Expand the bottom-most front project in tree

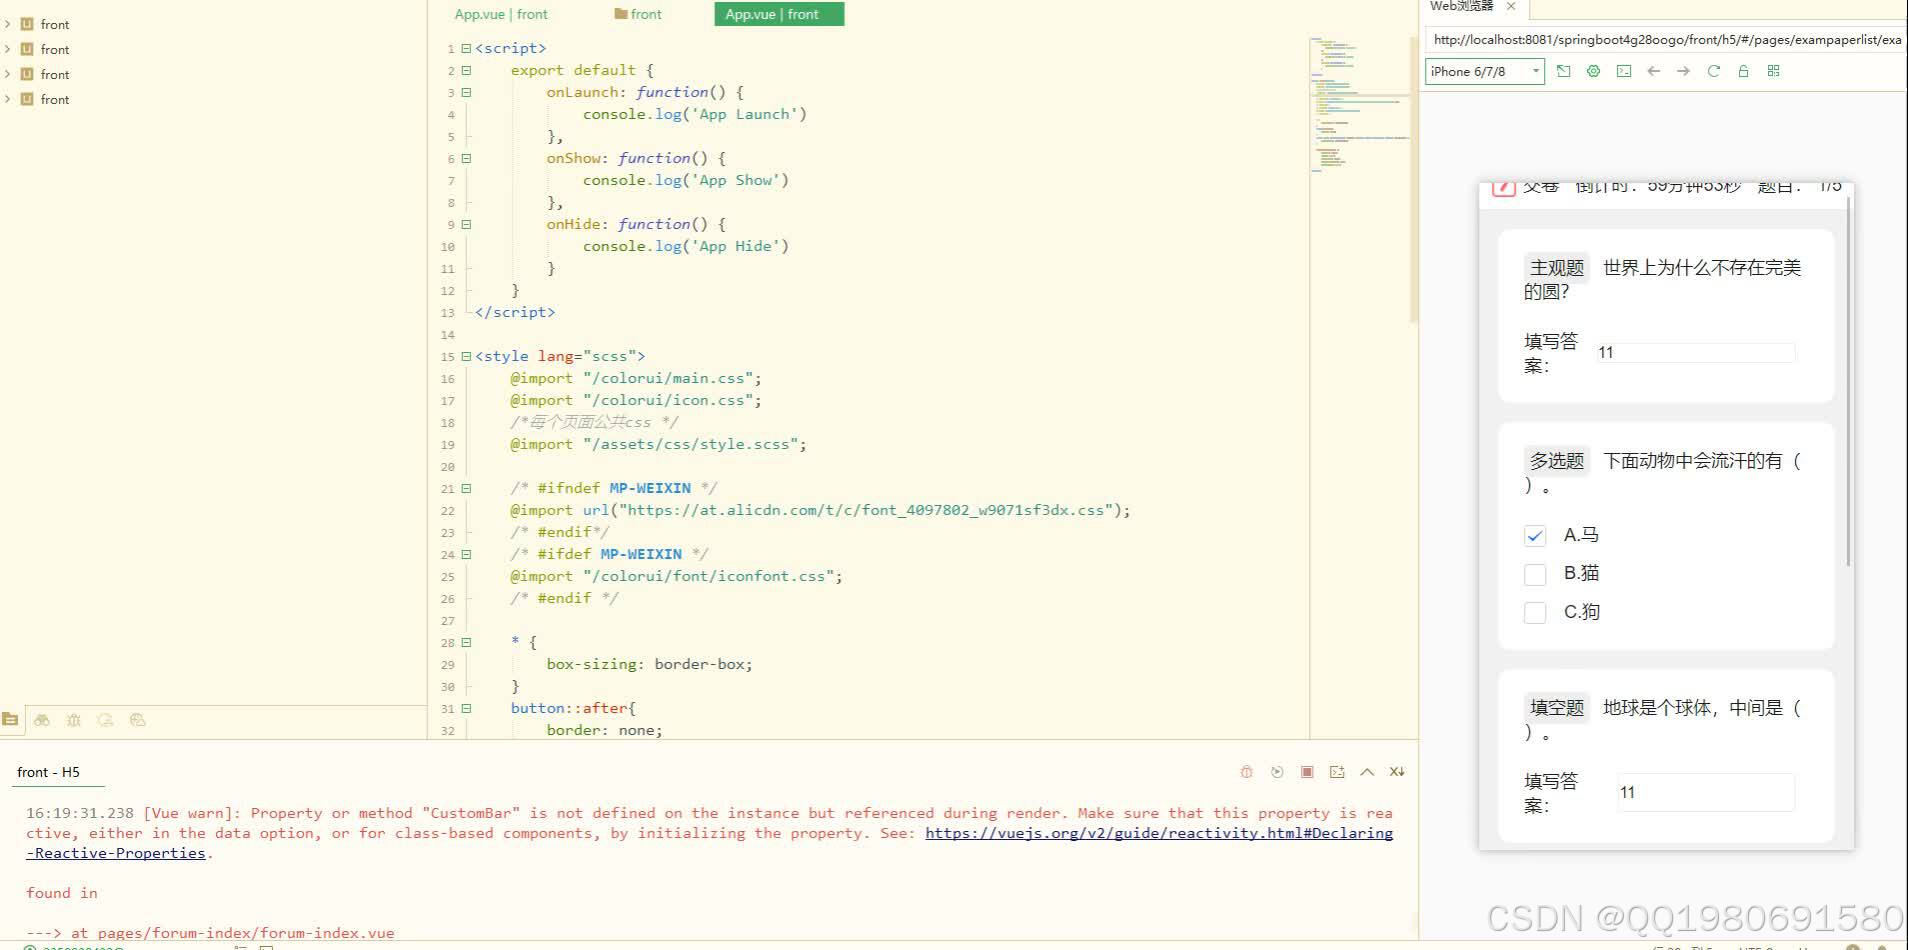(x=8, y=99)
